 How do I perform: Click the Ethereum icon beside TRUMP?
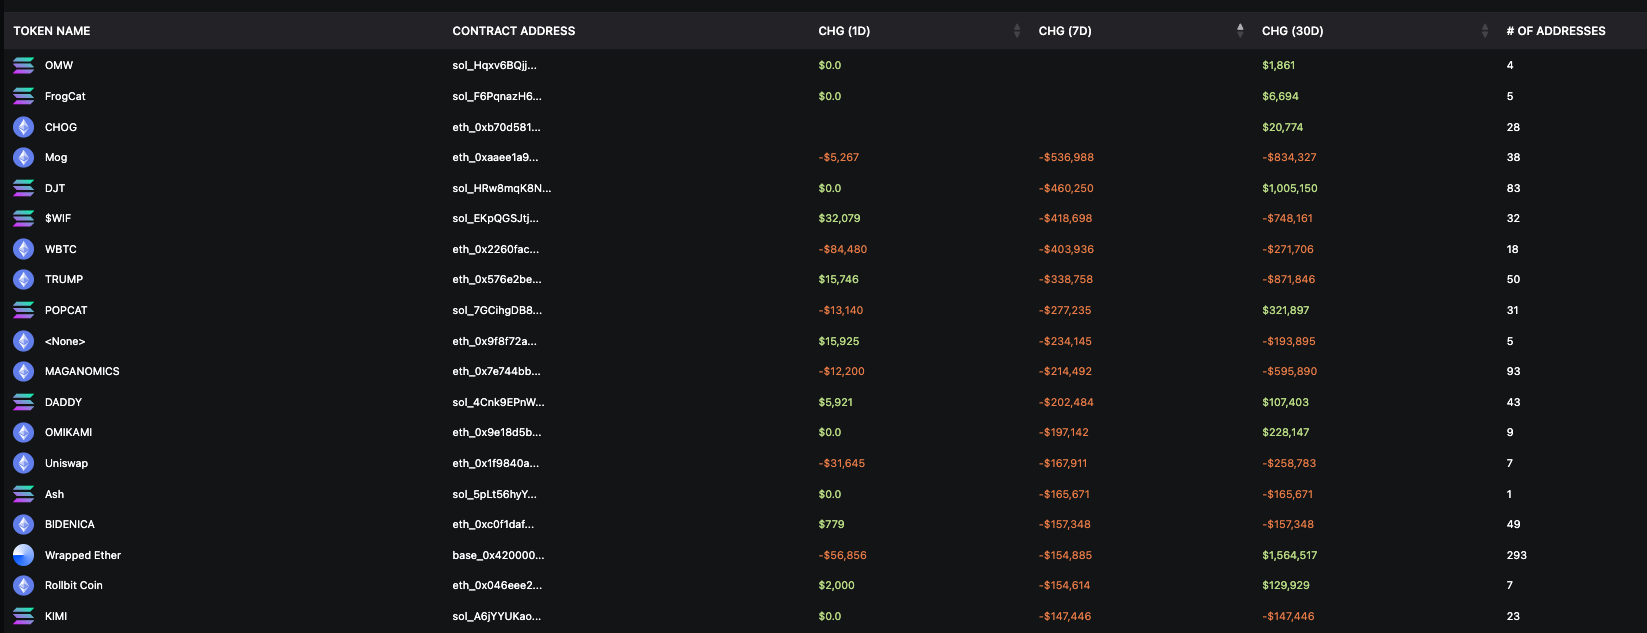[23, 280]
